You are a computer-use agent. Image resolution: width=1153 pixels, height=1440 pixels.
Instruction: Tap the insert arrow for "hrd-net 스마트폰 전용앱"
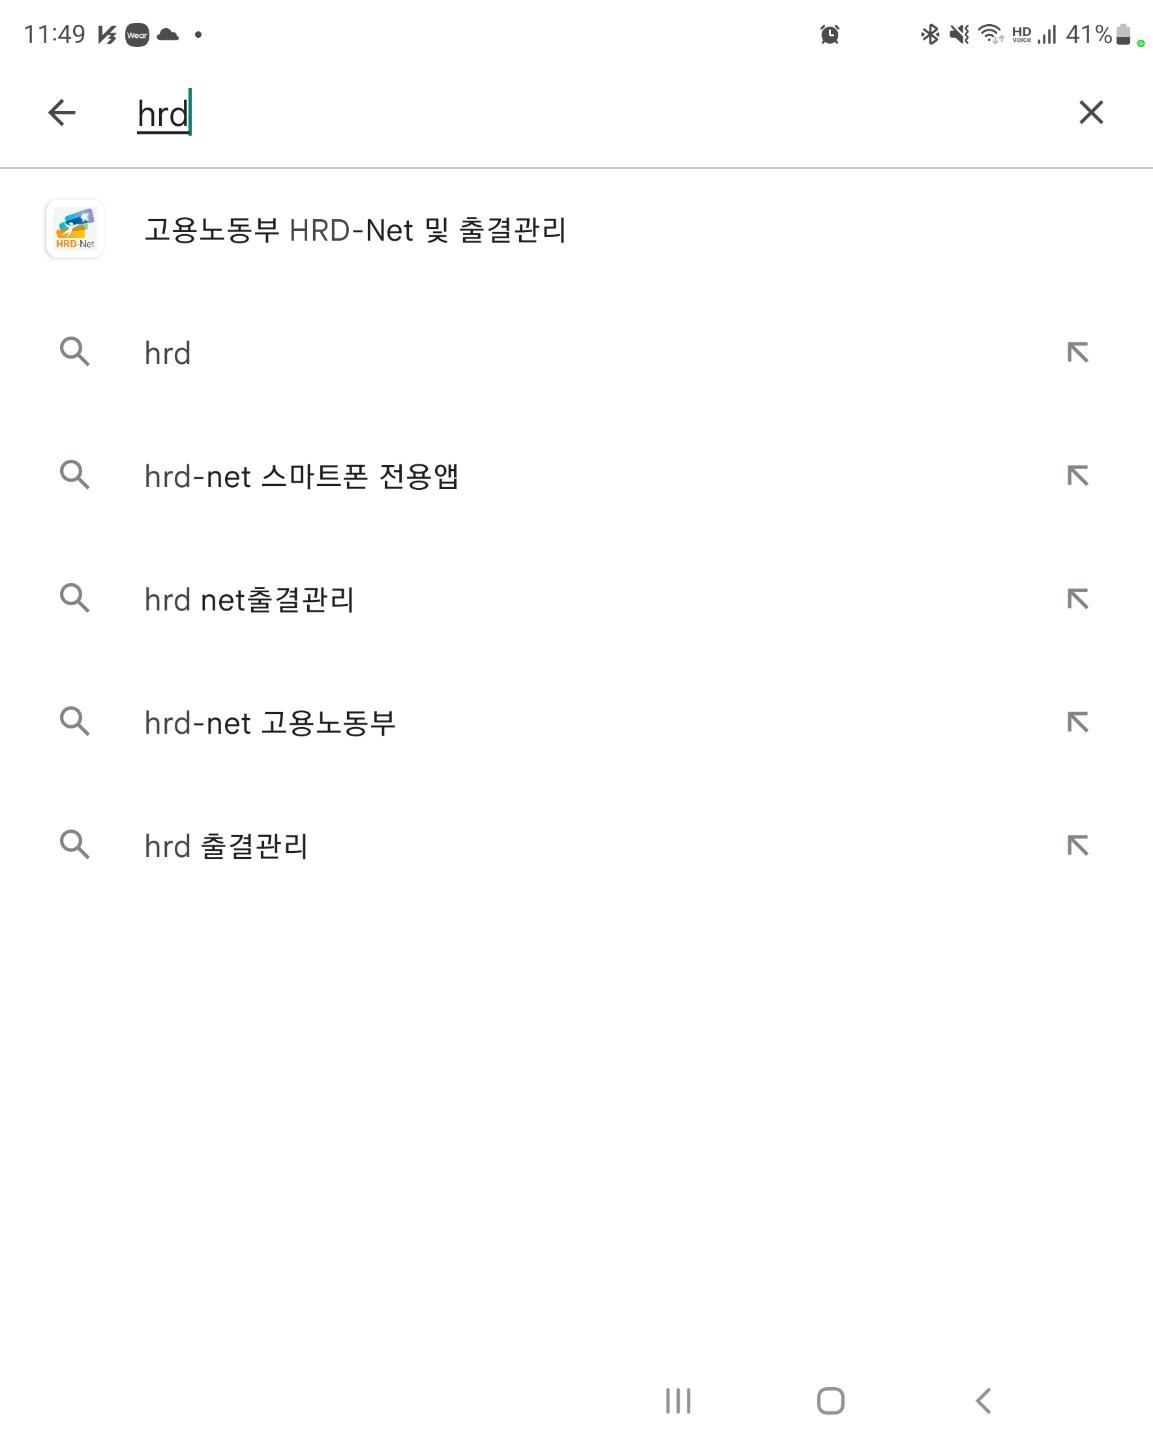[x=1077, y=475]
